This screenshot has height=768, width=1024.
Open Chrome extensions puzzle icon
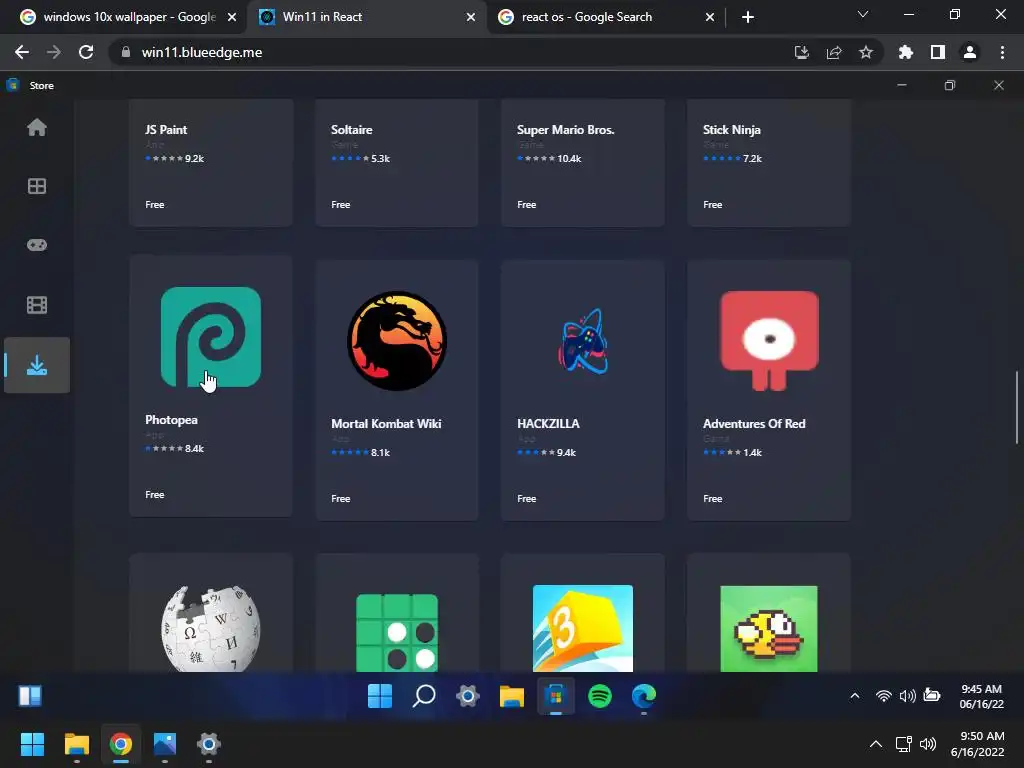coord(905,52)
